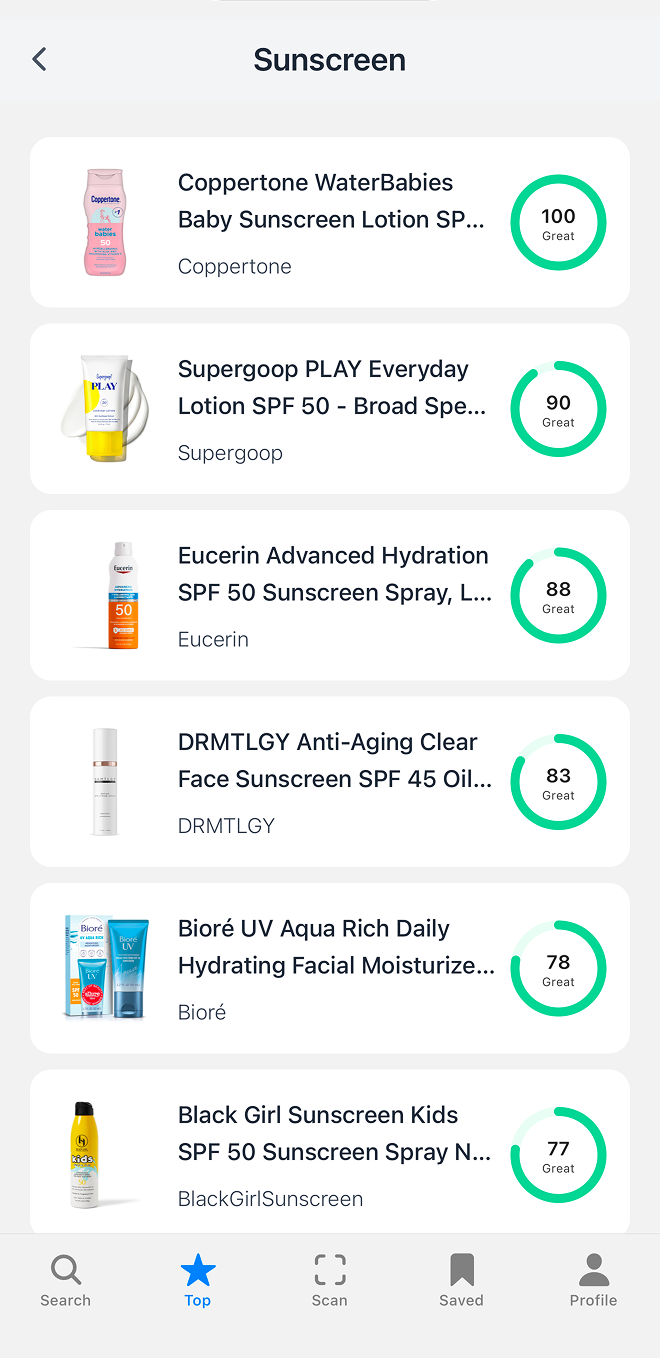This screenshot has width=660, height=1358.
Task: Select the Top star icon
Action: pos(198,1270)
